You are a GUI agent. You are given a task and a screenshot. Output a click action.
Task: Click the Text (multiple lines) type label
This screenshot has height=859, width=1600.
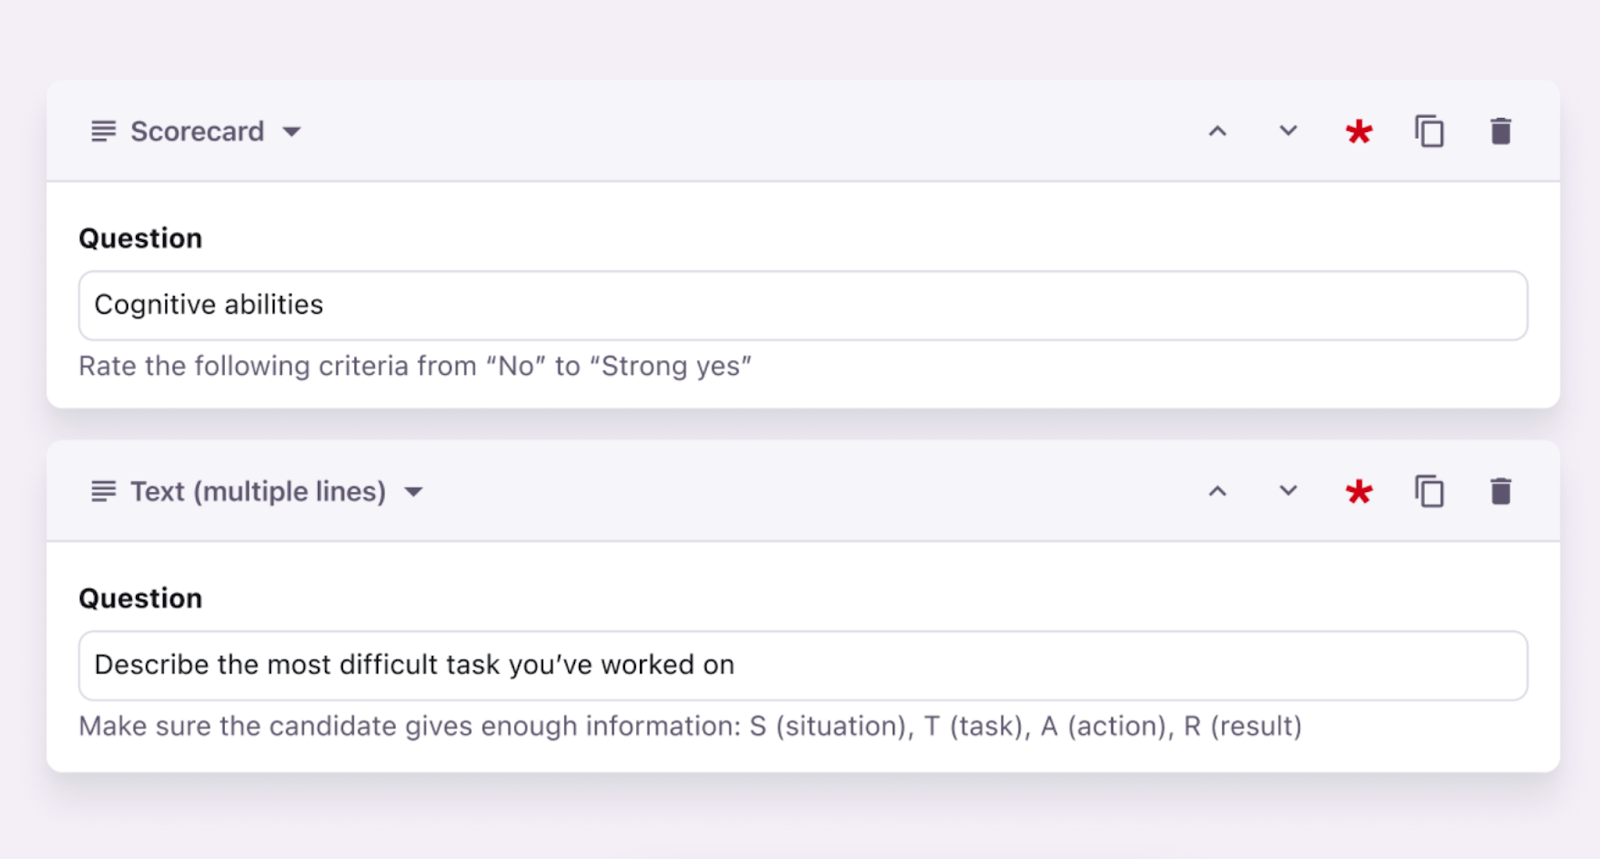(258, 491)
